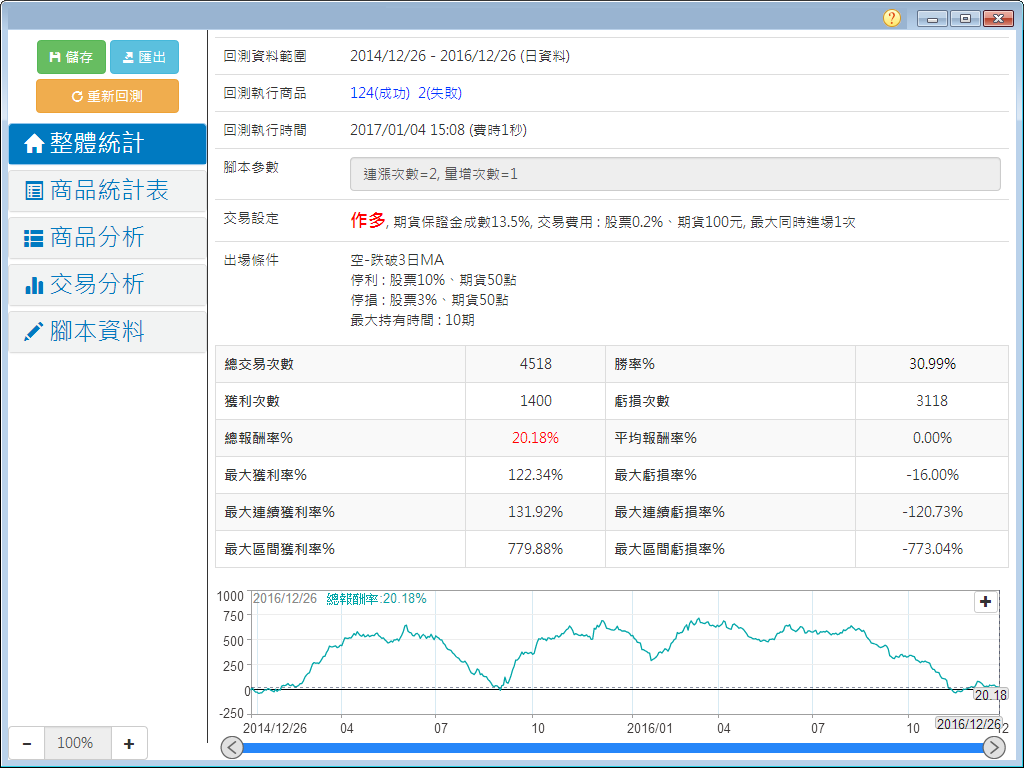Click the 停損 stop-loss line
1024x768 pixels.
tap(429, 300)
